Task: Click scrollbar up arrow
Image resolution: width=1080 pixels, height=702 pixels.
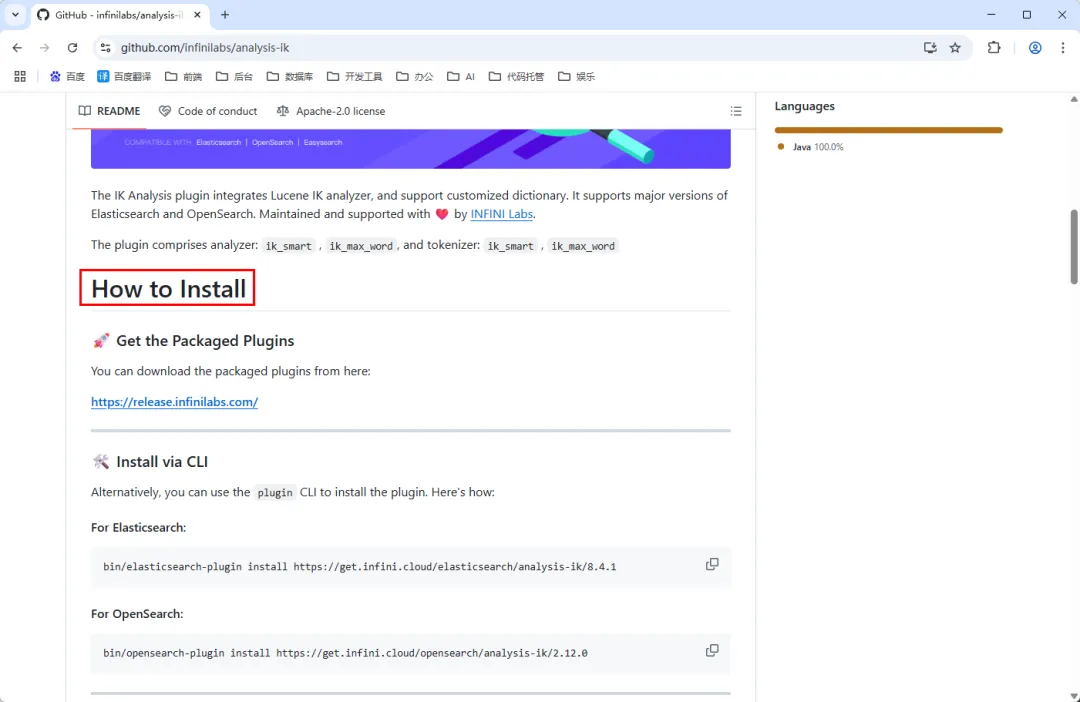Action: (1074, 99)
